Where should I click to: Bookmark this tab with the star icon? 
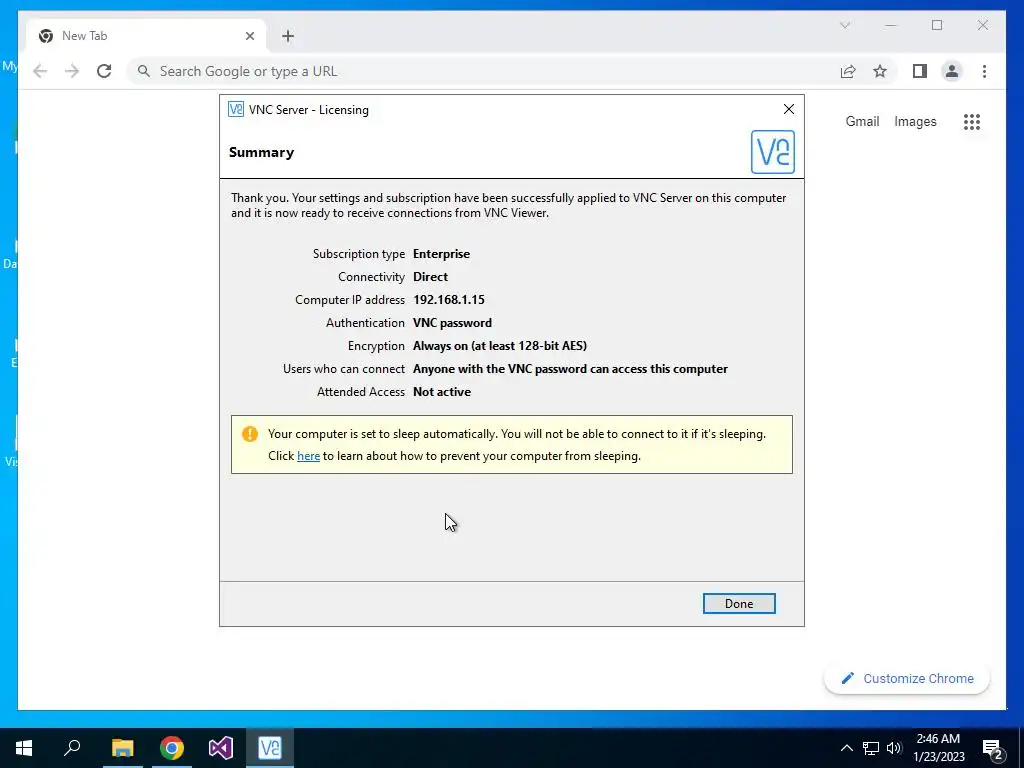(x=880, y=71)
